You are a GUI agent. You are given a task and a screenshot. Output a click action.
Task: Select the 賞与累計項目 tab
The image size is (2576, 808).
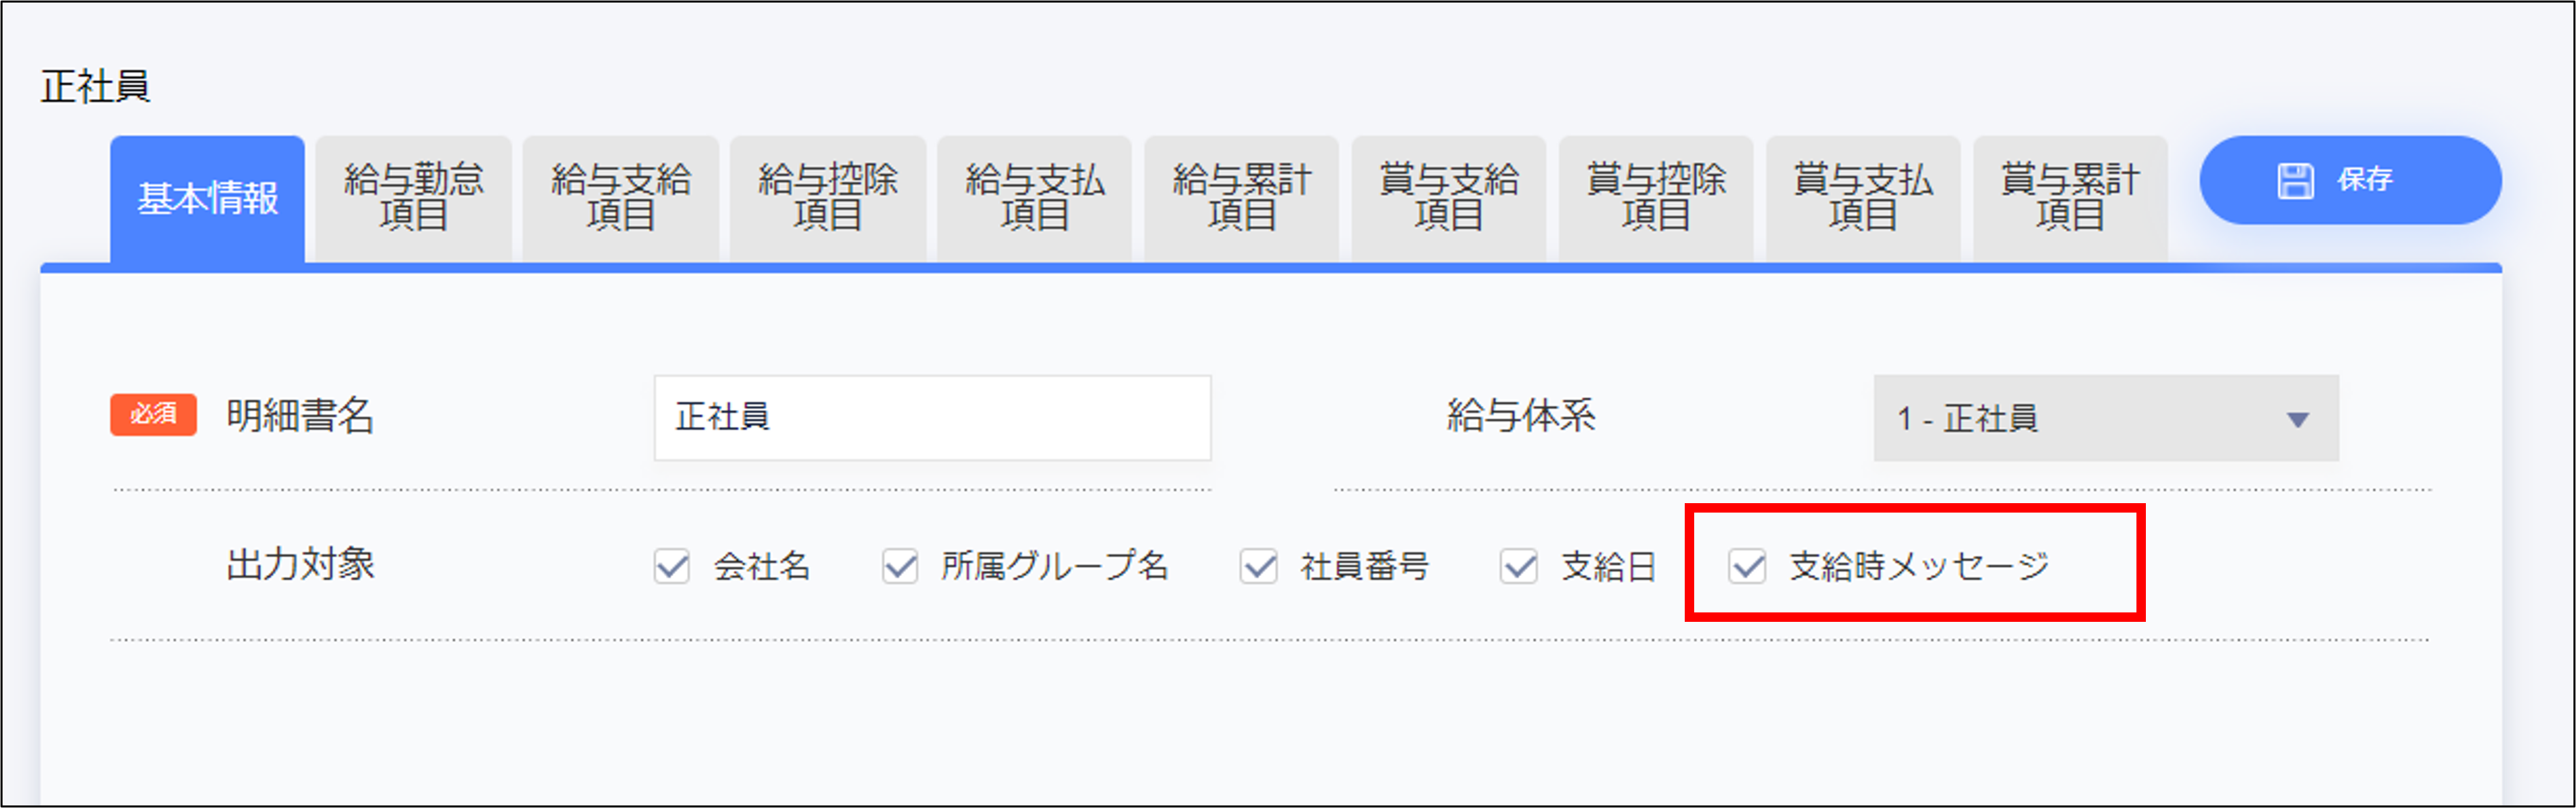click(x=2069, y=196)
